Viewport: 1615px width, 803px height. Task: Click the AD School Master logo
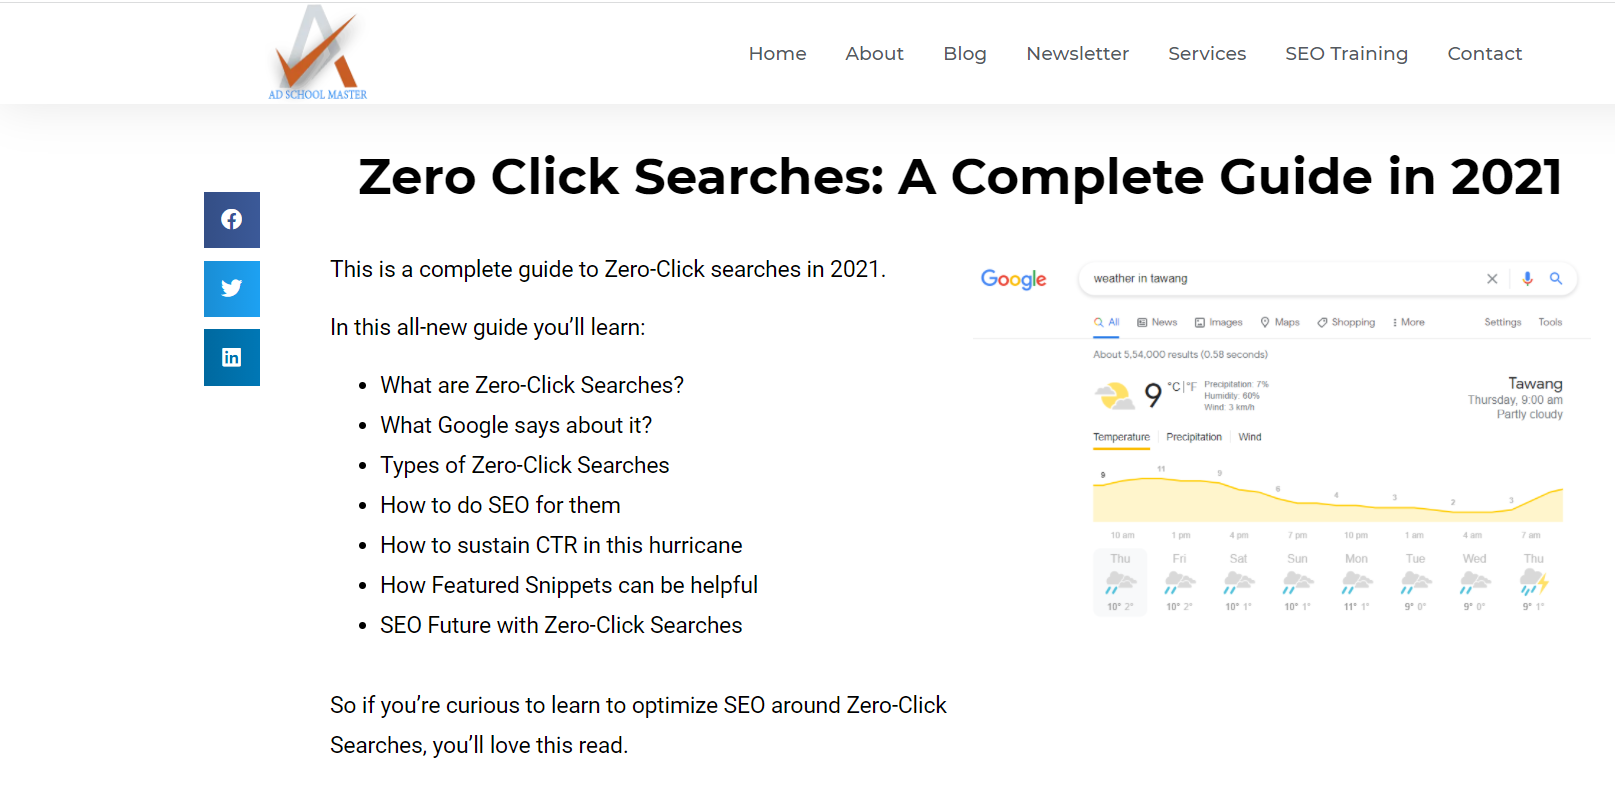coord(318,53)
